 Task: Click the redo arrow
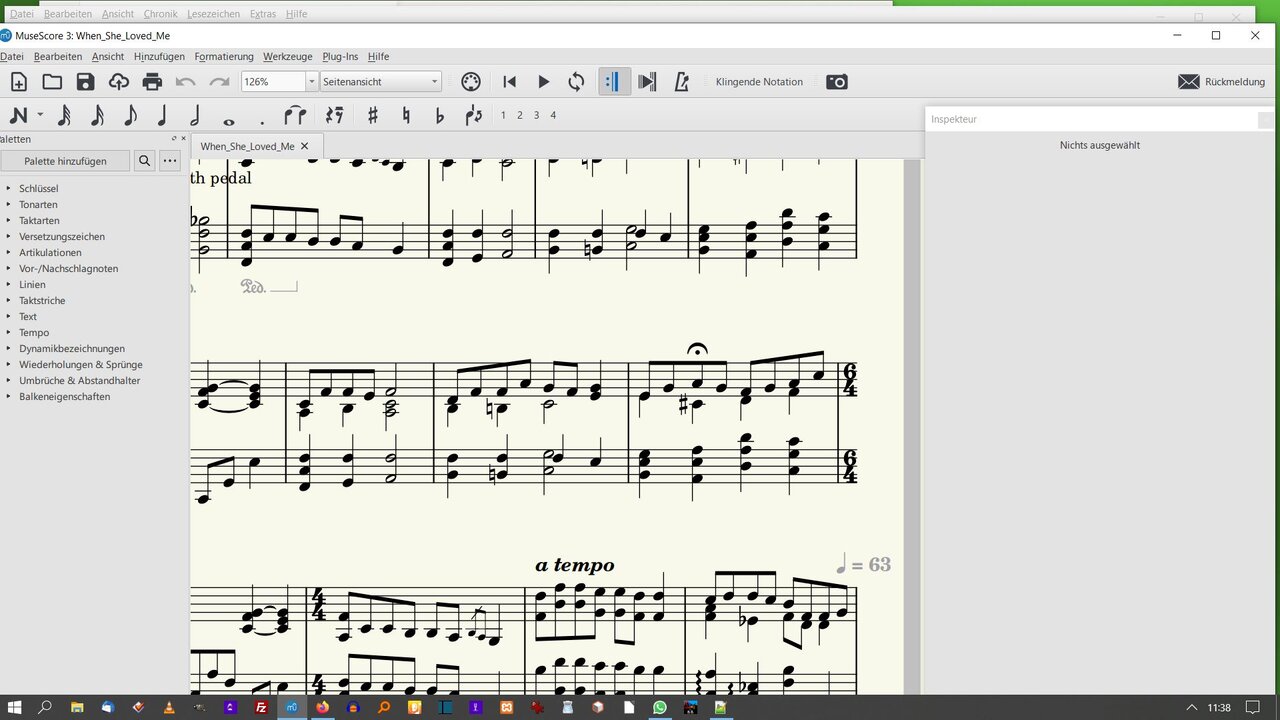(219, 82)
